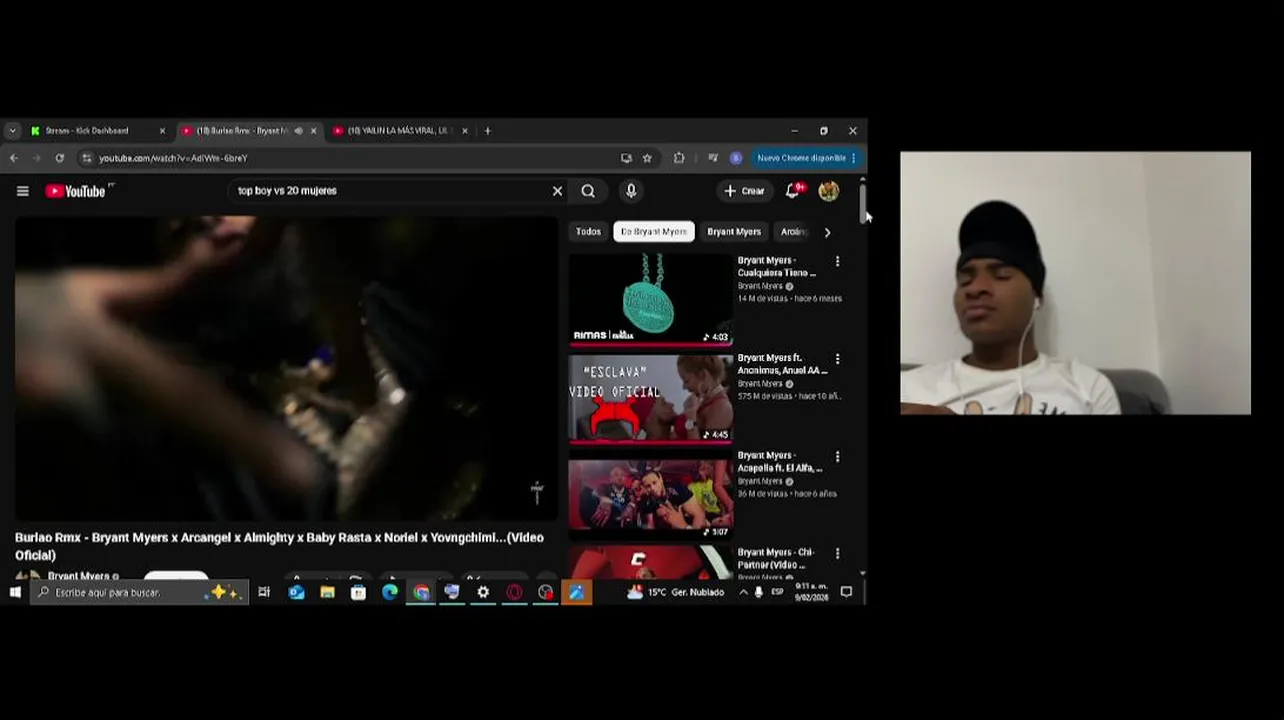Open the YouTube hamburger guide menu
The image size is (1284, 720).
pyautogui.click(x=22, y=191)
